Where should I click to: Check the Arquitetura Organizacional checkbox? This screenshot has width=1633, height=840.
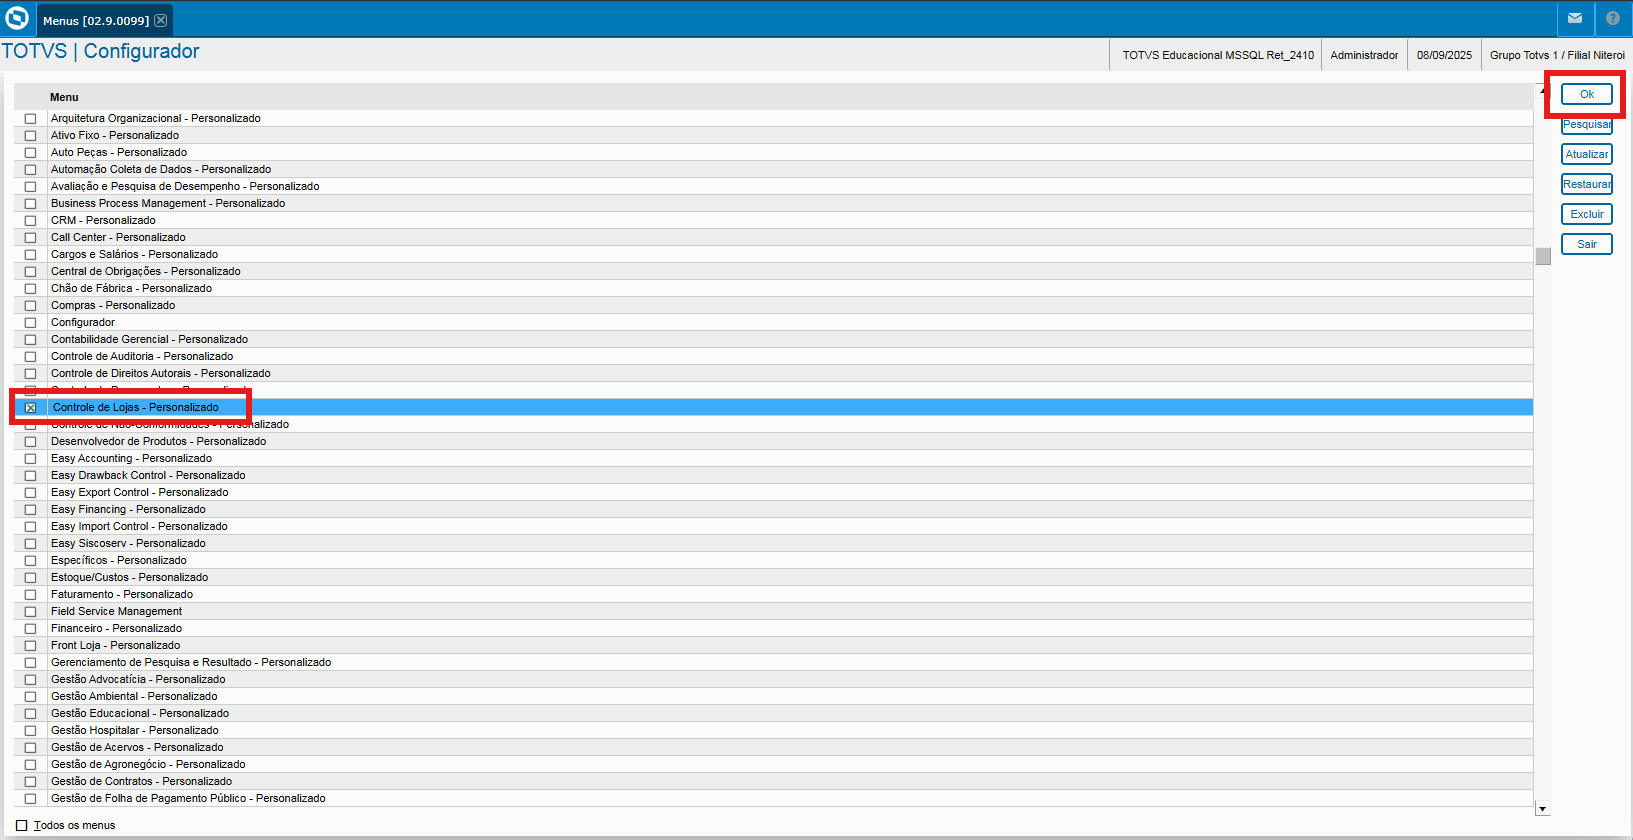pyautogui.click(x=30, y=119)
